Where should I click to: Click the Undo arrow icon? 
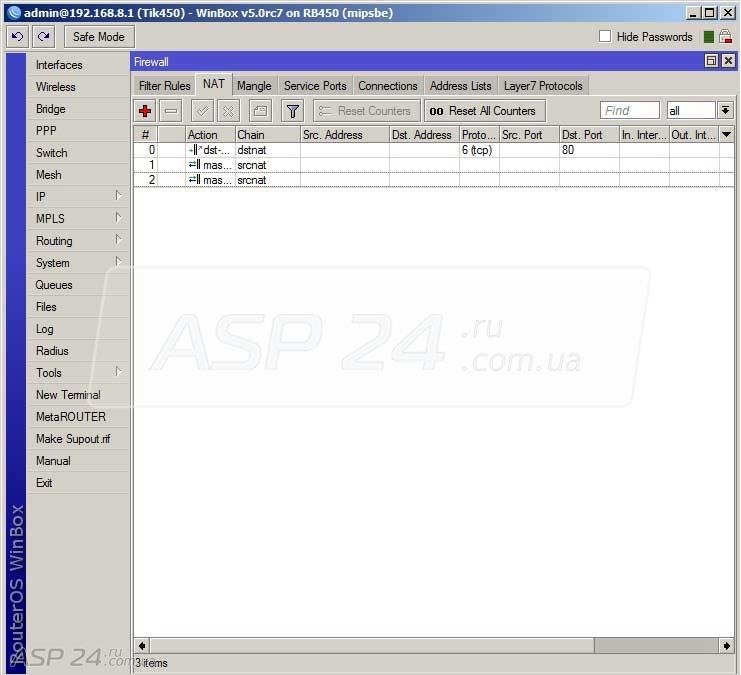[17, 37]
